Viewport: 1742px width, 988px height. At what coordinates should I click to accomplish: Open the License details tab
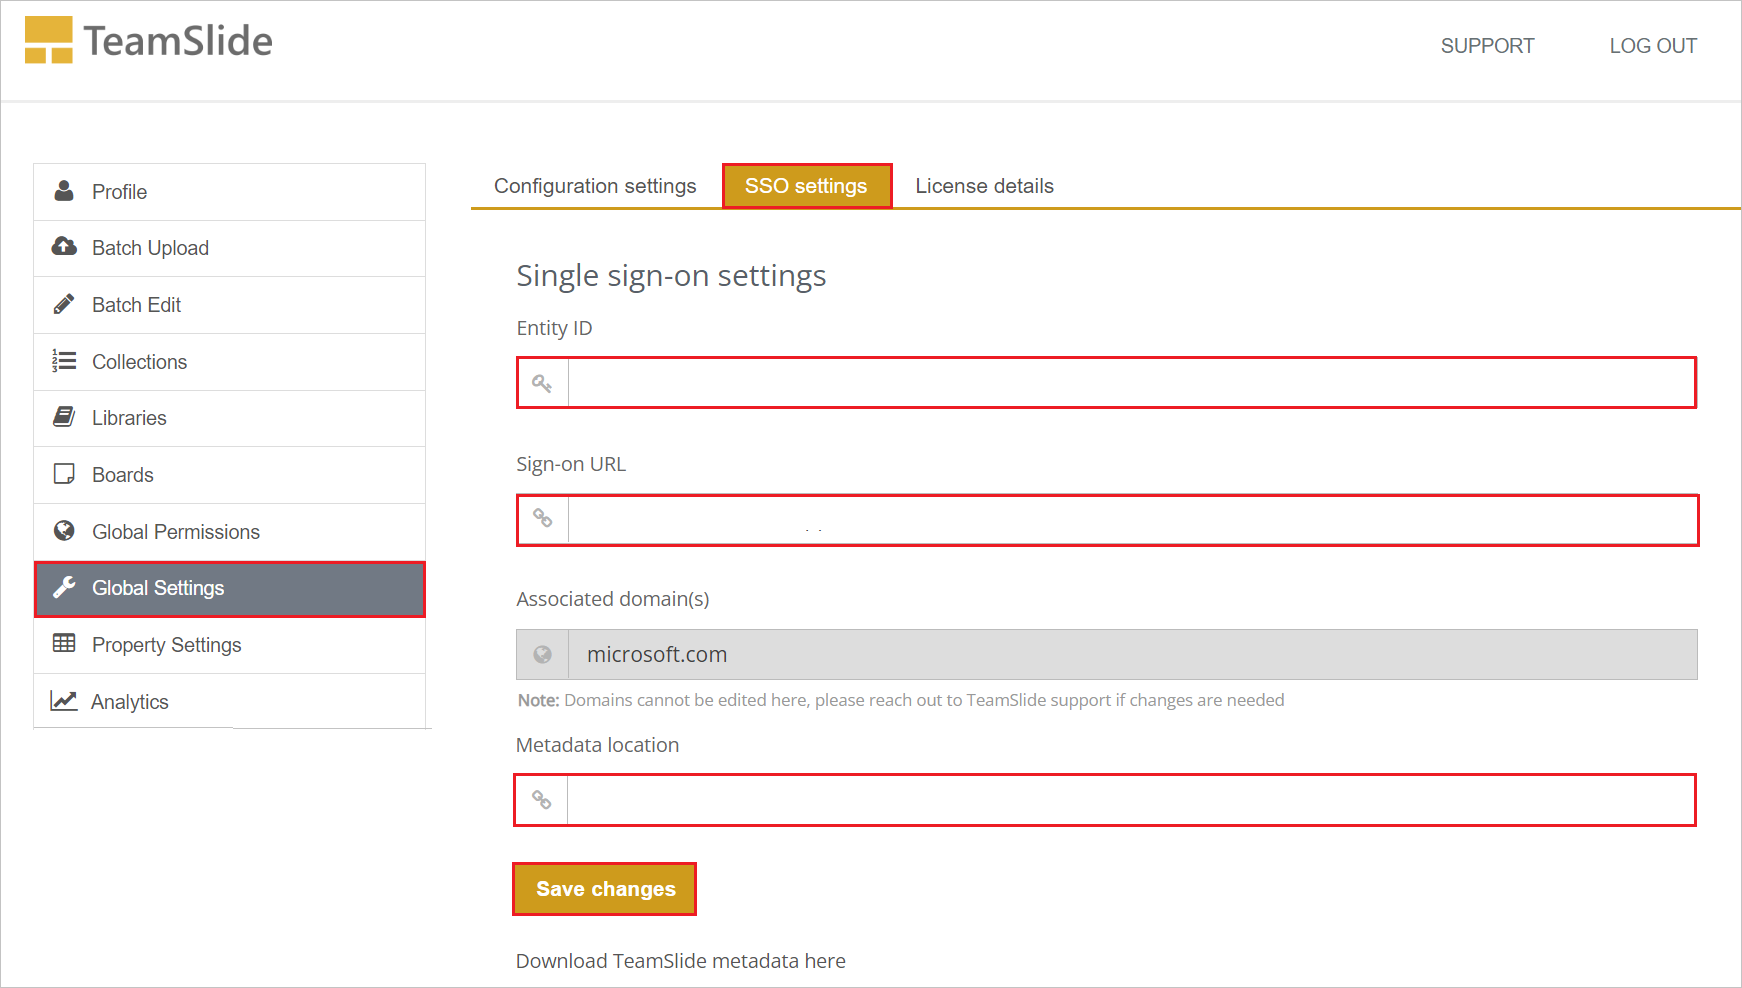coord(984,185)
